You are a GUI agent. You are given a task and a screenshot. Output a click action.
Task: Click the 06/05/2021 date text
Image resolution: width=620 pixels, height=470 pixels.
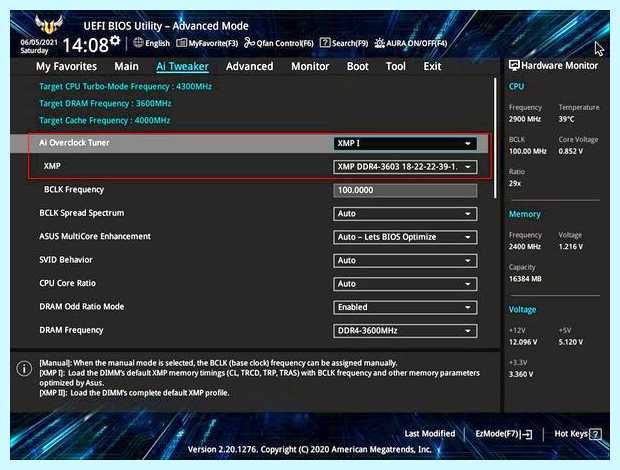39,42
